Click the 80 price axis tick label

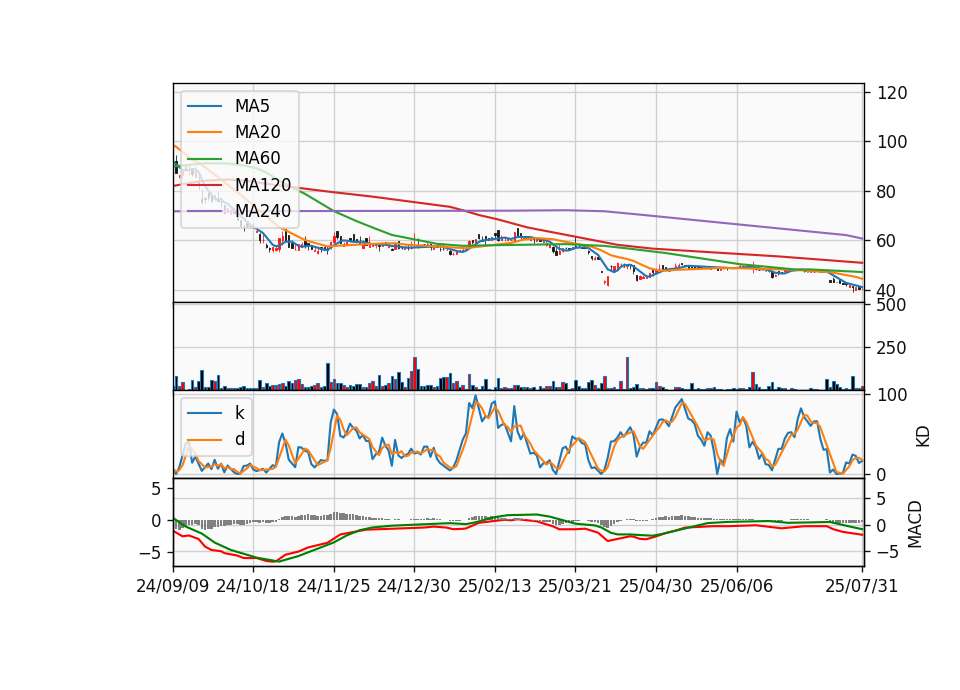click(x=886, y=192)
